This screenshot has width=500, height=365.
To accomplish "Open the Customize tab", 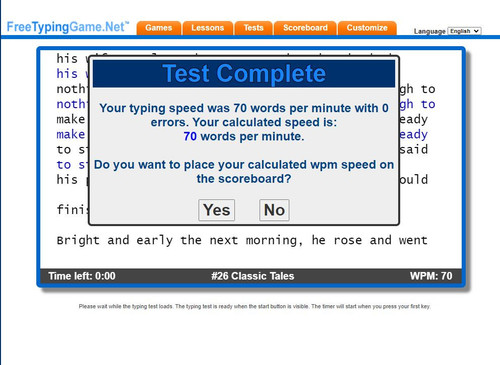I will pos(367,28).
